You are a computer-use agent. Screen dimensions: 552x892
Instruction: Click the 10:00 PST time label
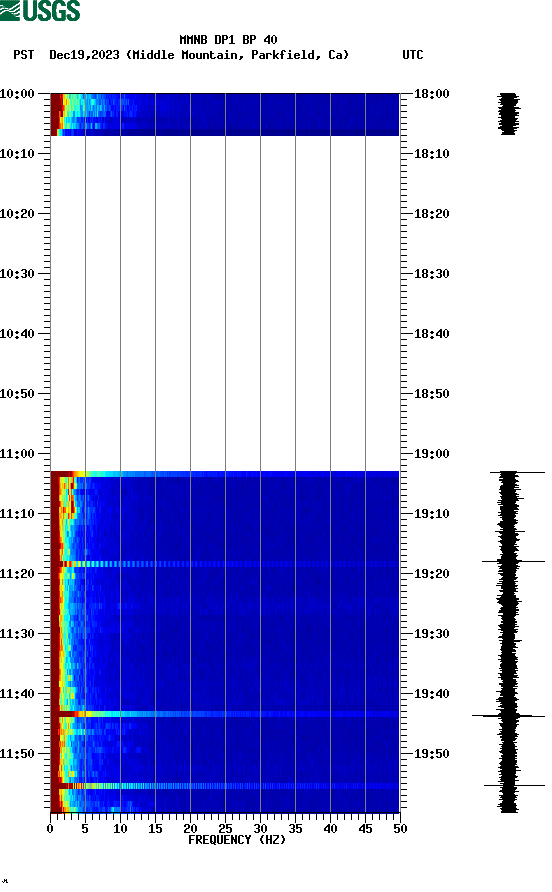coord(17,94)
